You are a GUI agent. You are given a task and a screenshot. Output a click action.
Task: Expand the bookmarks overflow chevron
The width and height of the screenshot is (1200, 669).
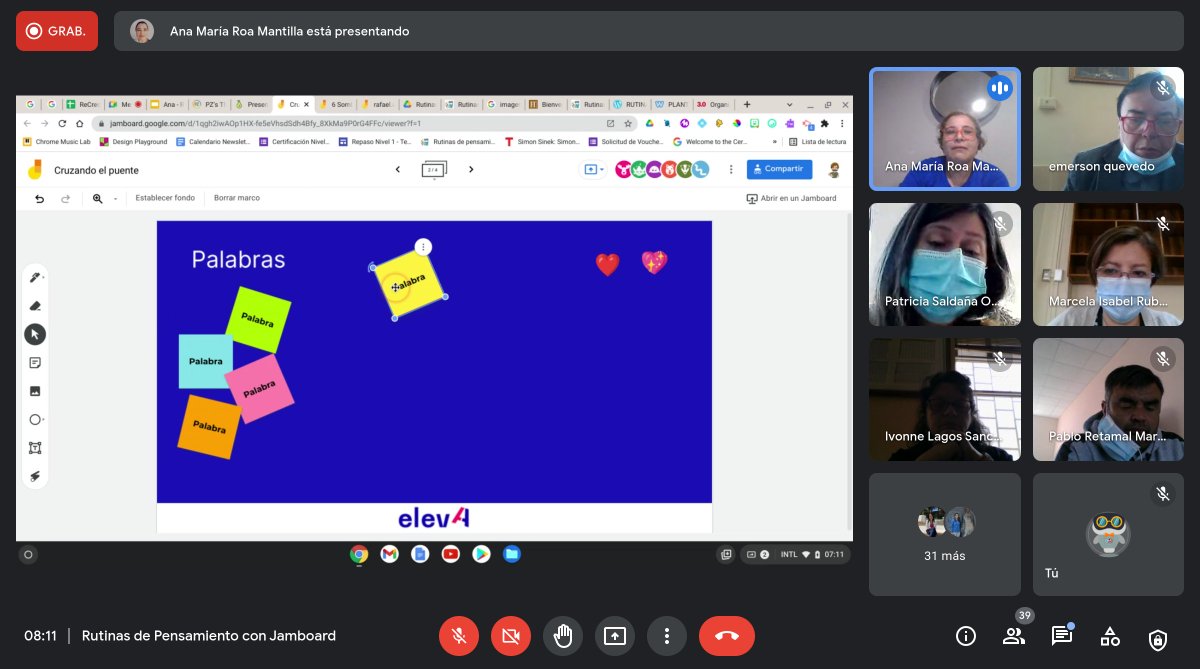pyautogui.click(x=774, y=142)
